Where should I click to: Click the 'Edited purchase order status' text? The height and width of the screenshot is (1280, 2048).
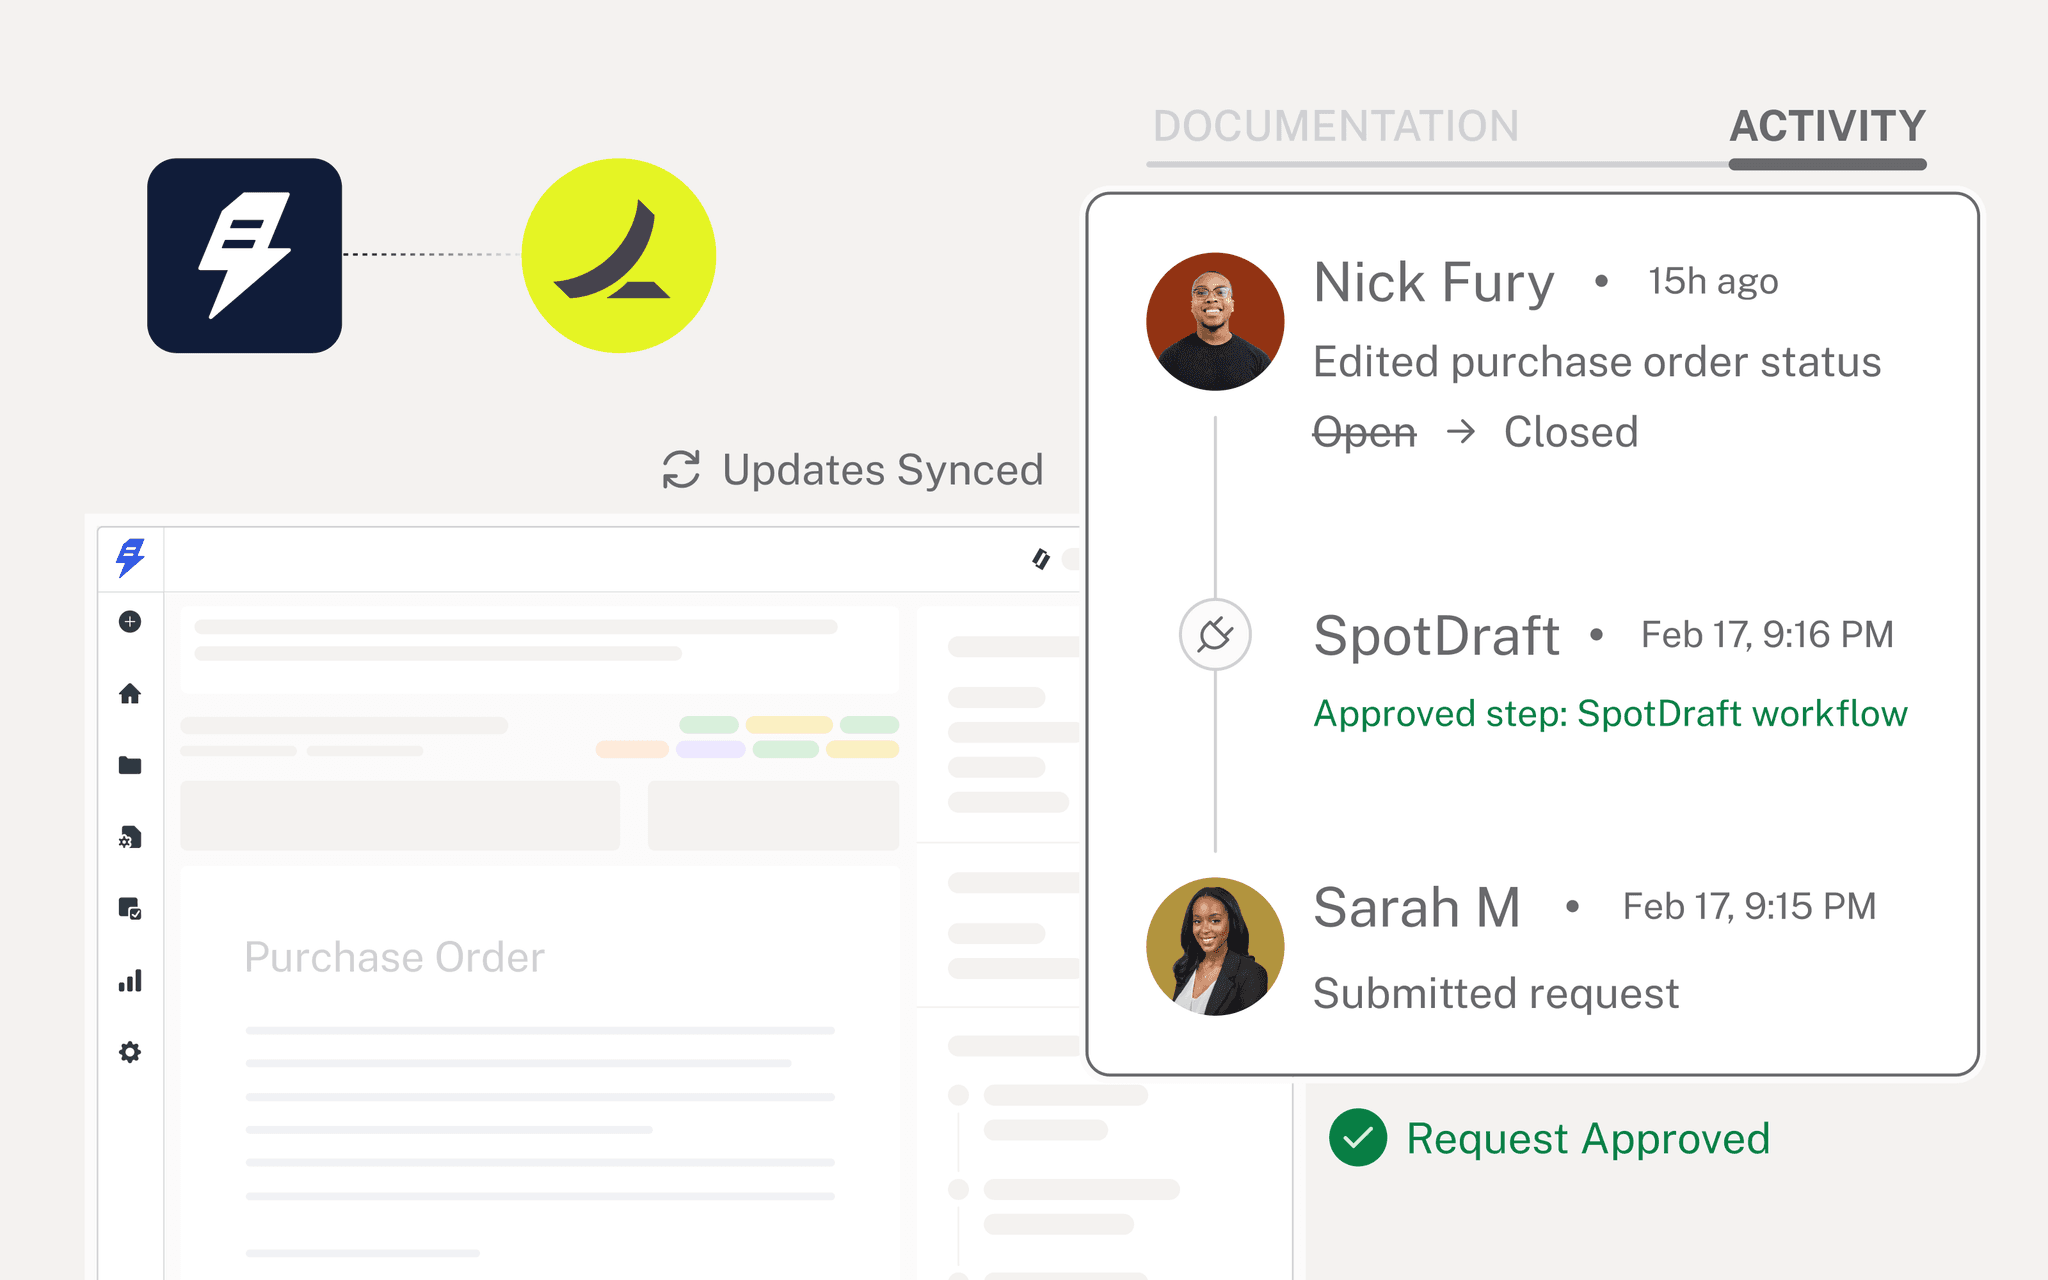tap(1597, 362)
